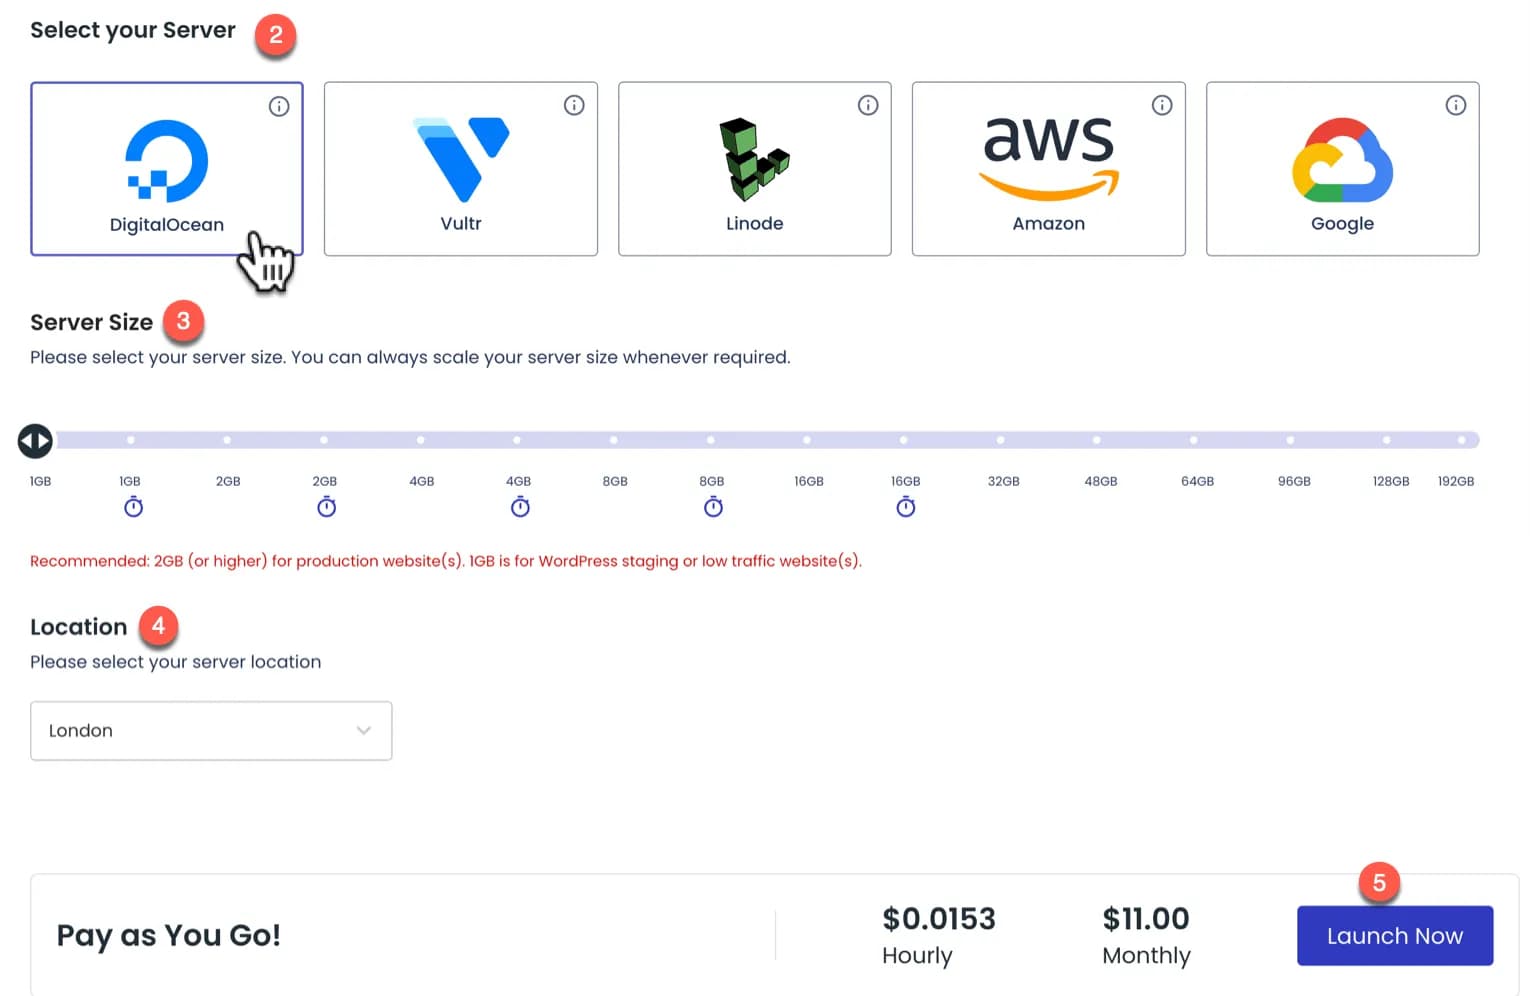The height and width of the screenshot is (996, 1530).
Task: Show info for the Linode server
Action: coord(868,105)
